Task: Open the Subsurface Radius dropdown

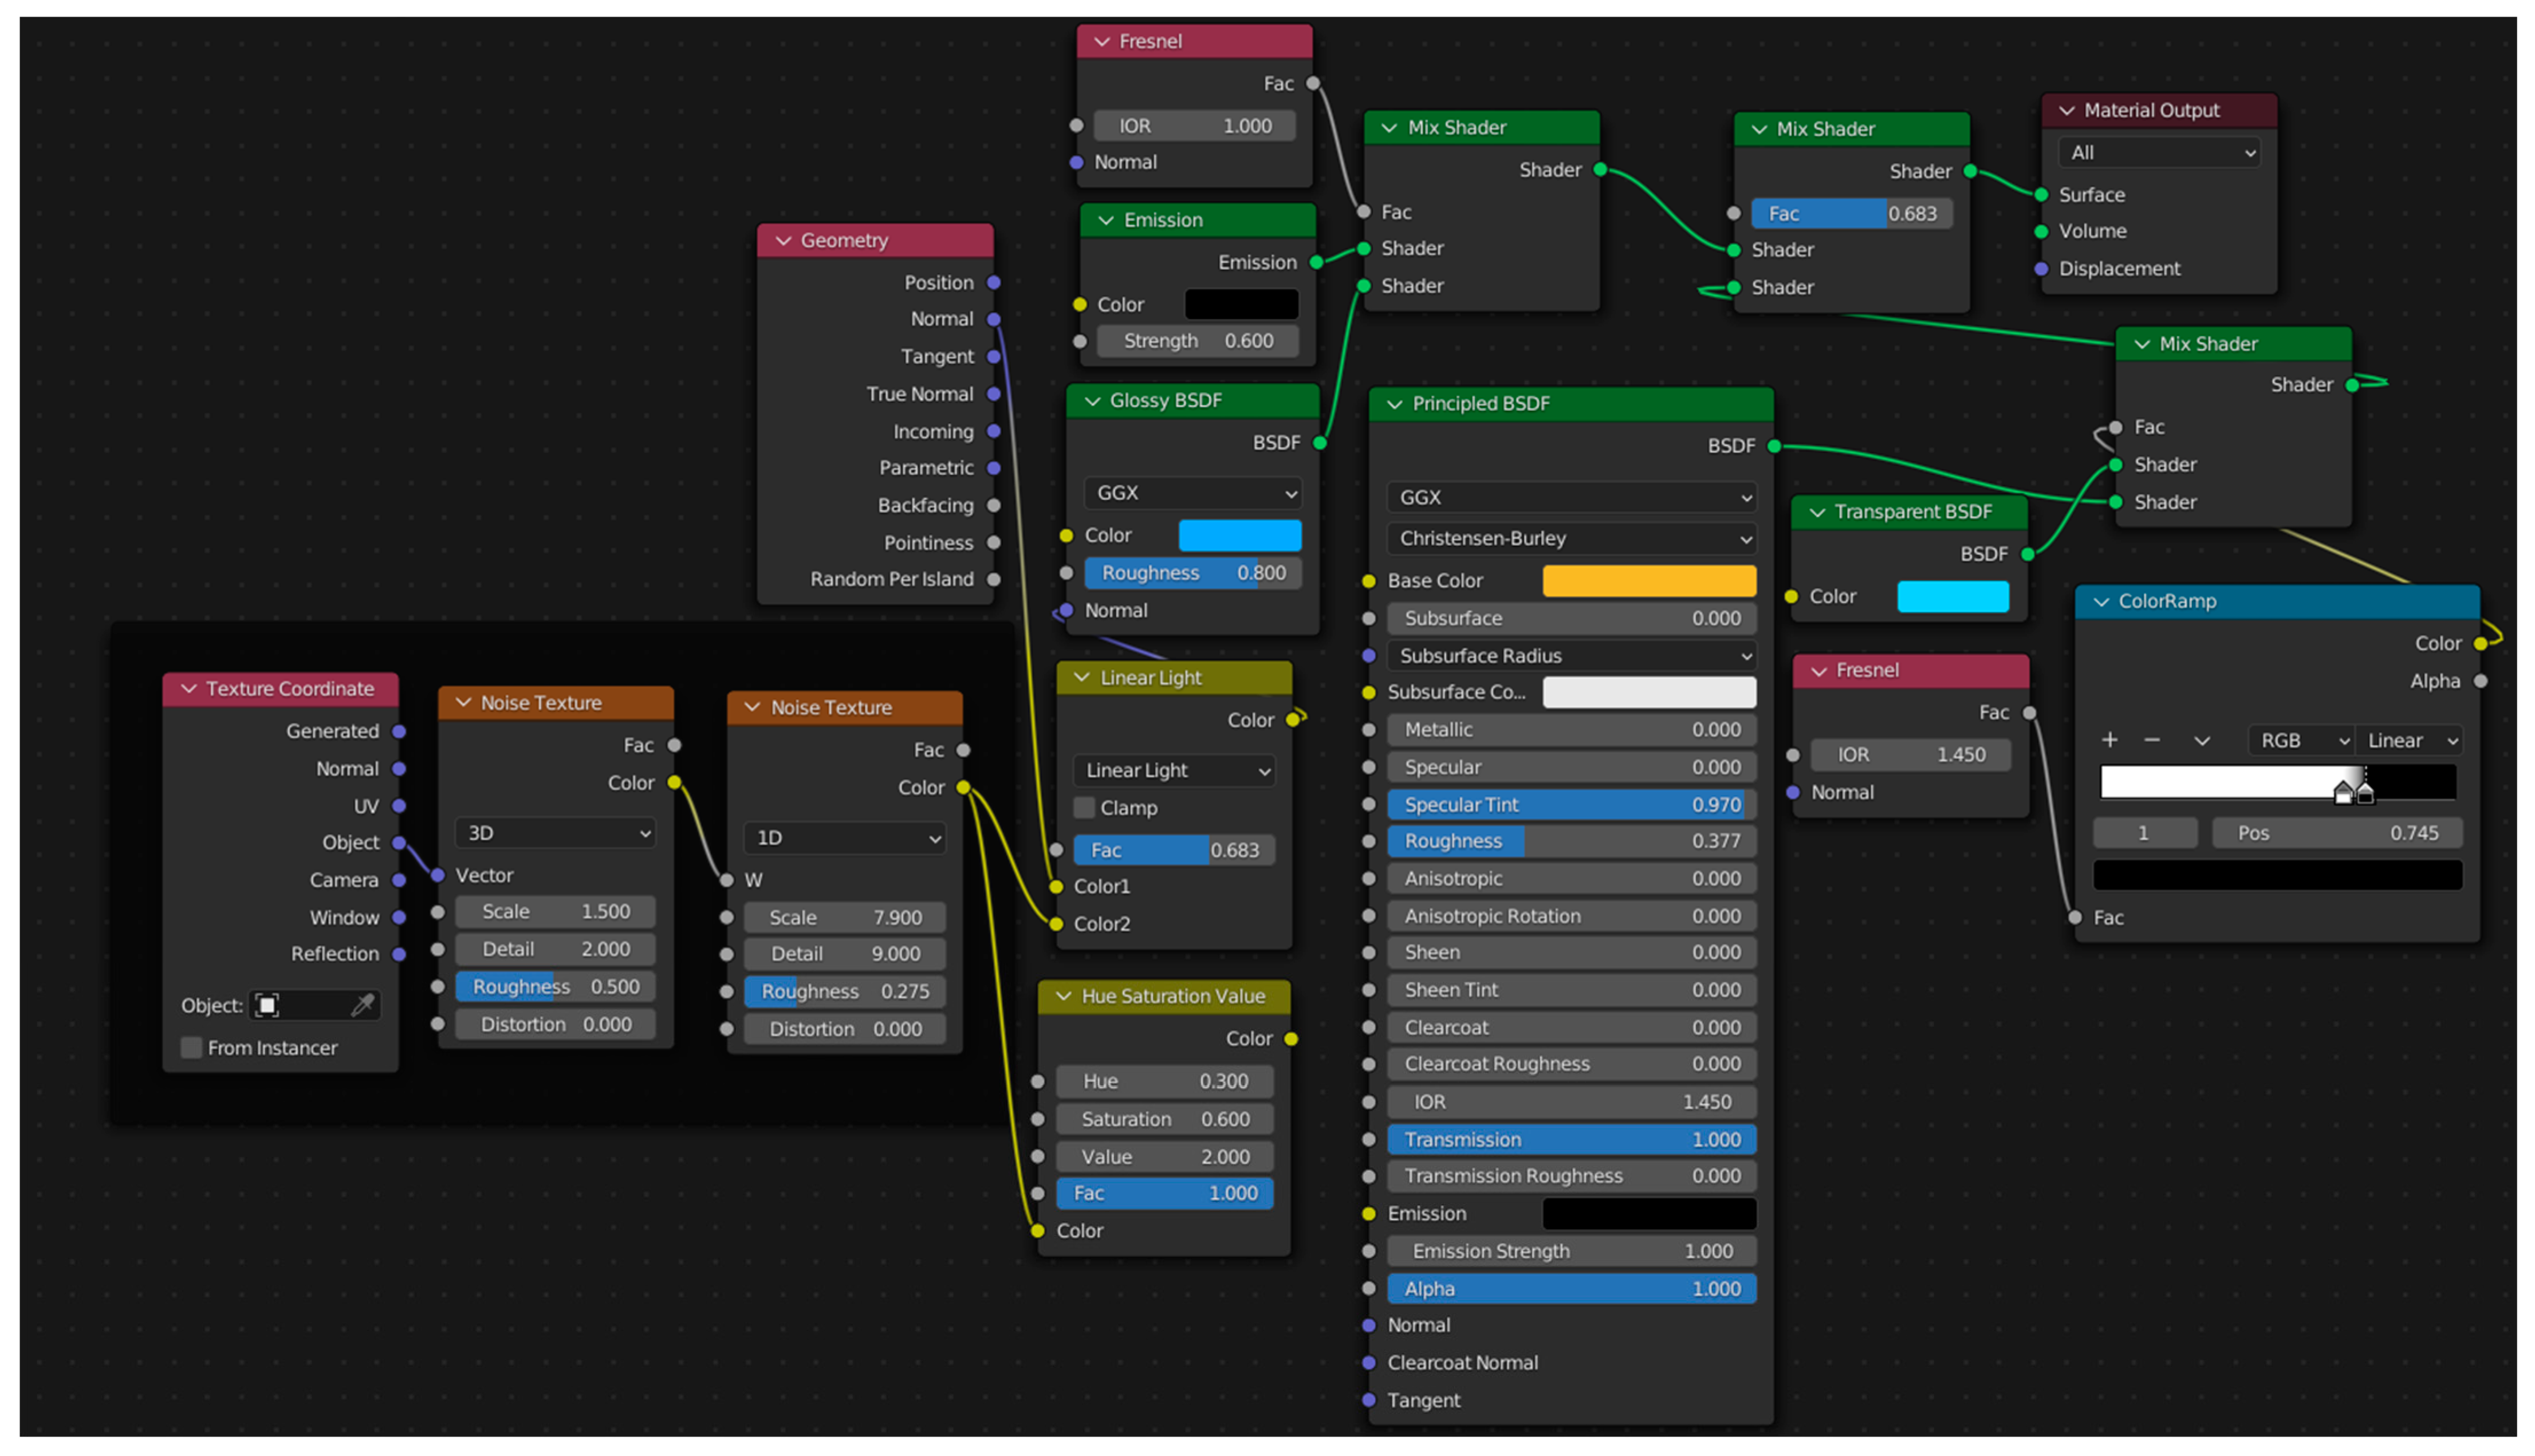Action: pyautogui.click(x=1572, y=656)
